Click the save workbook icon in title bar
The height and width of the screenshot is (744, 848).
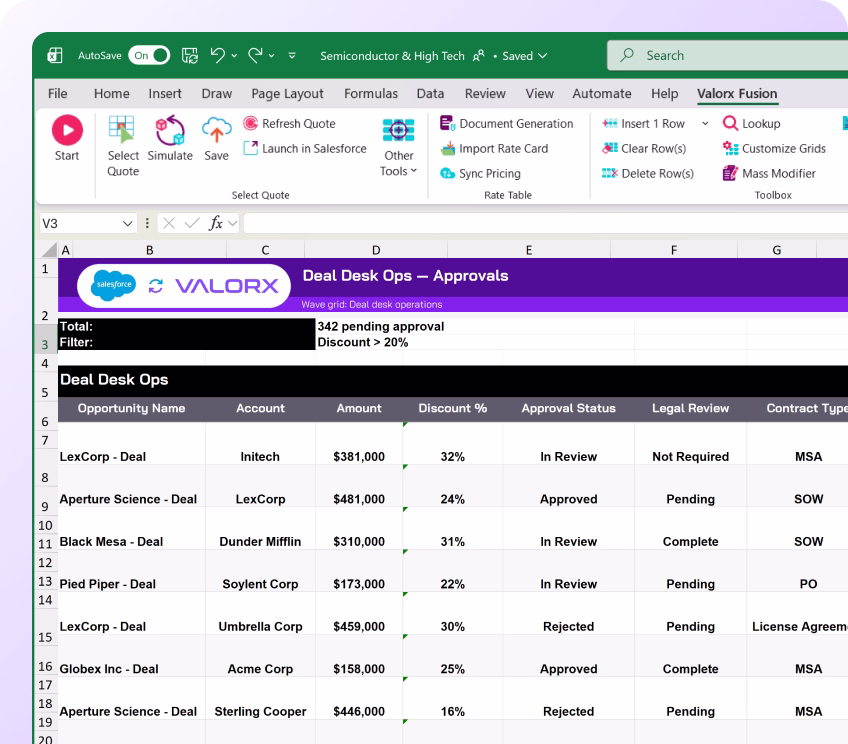(189, 55)
